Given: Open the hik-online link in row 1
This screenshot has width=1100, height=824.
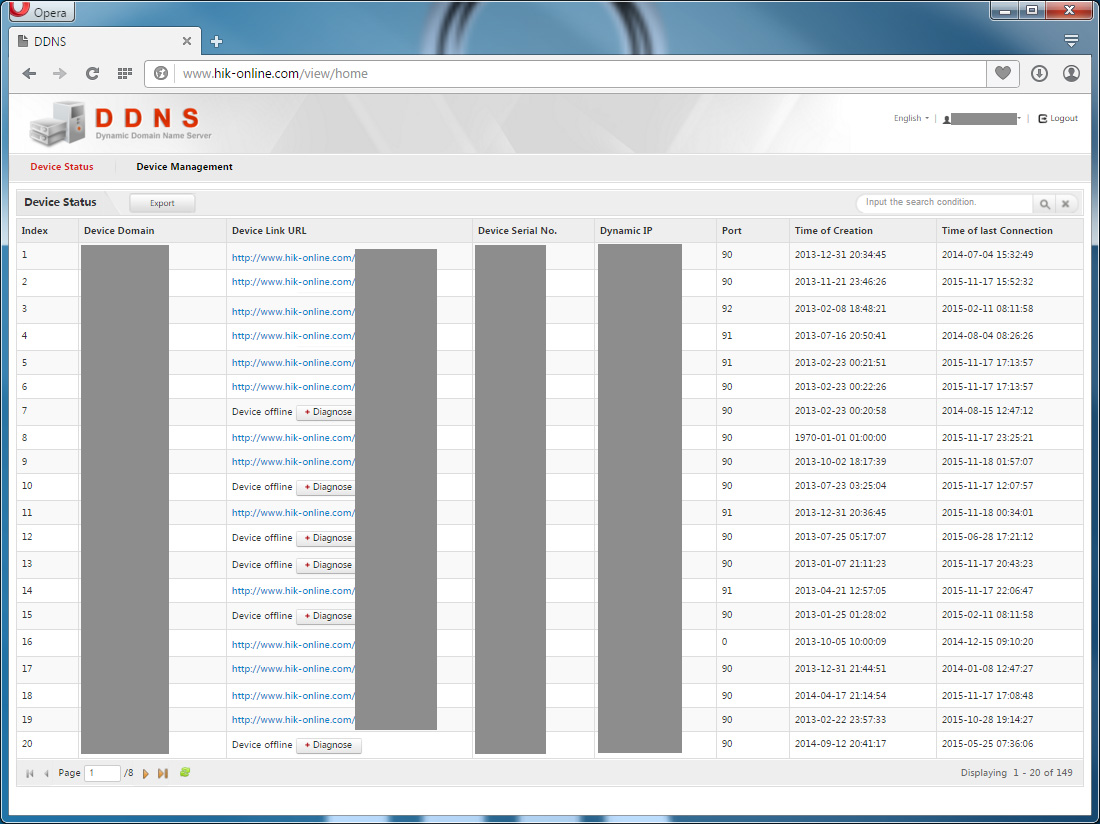Looking at the screenshot, I should (293, 258).
